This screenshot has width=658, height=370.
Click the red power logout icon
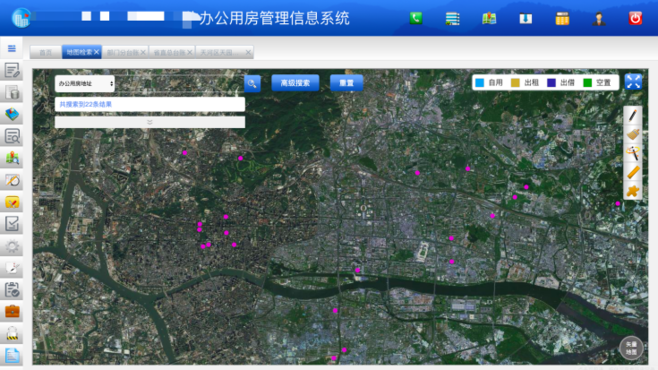pos(635,18)
